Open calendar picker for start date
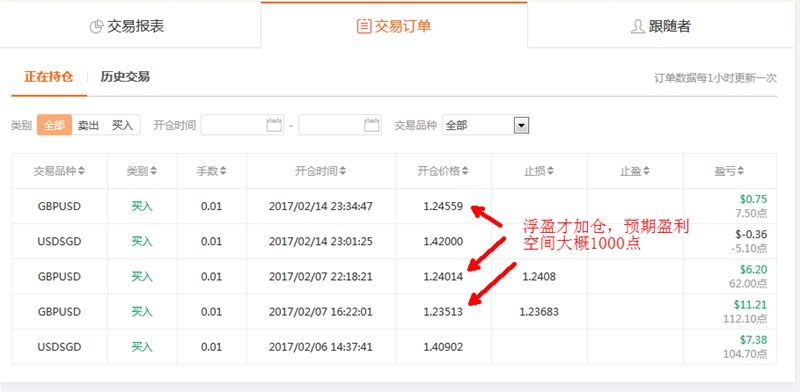The height and width of the screenshot is (392, 800). point(274,125)
